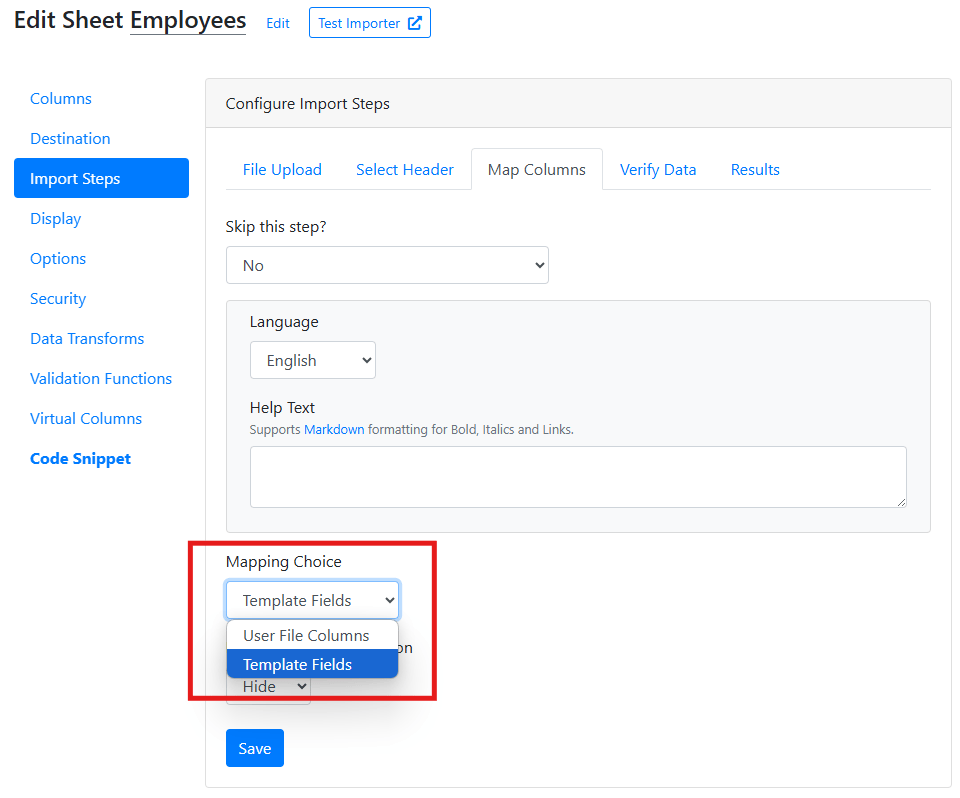Open the Skip this step dropdown
This screenshot has width=960, height=798.
point(387,265)
